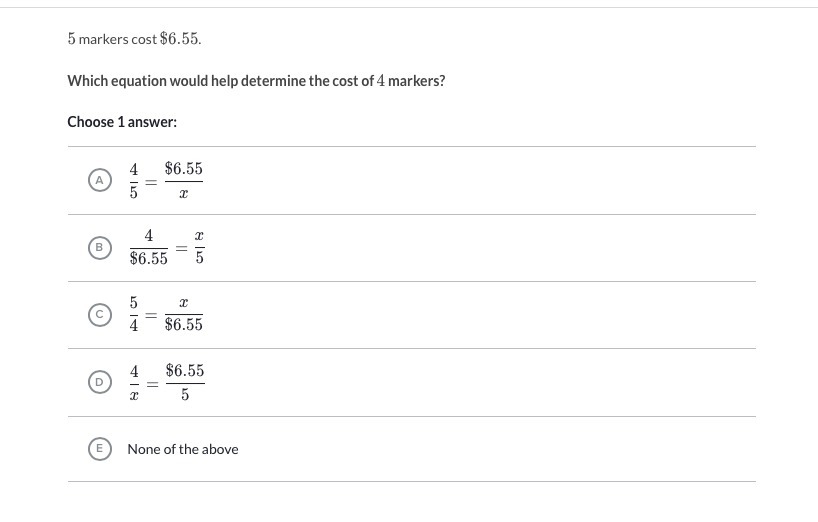Click the "None of the above" answer text

(x=183, y=449)
